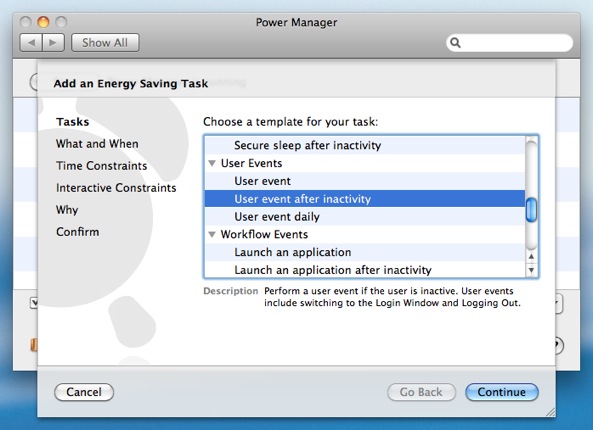Image resolution: width=593 pixels, height=430 pixels.
Task: Click the Show All button
Action: click(105, 43)
